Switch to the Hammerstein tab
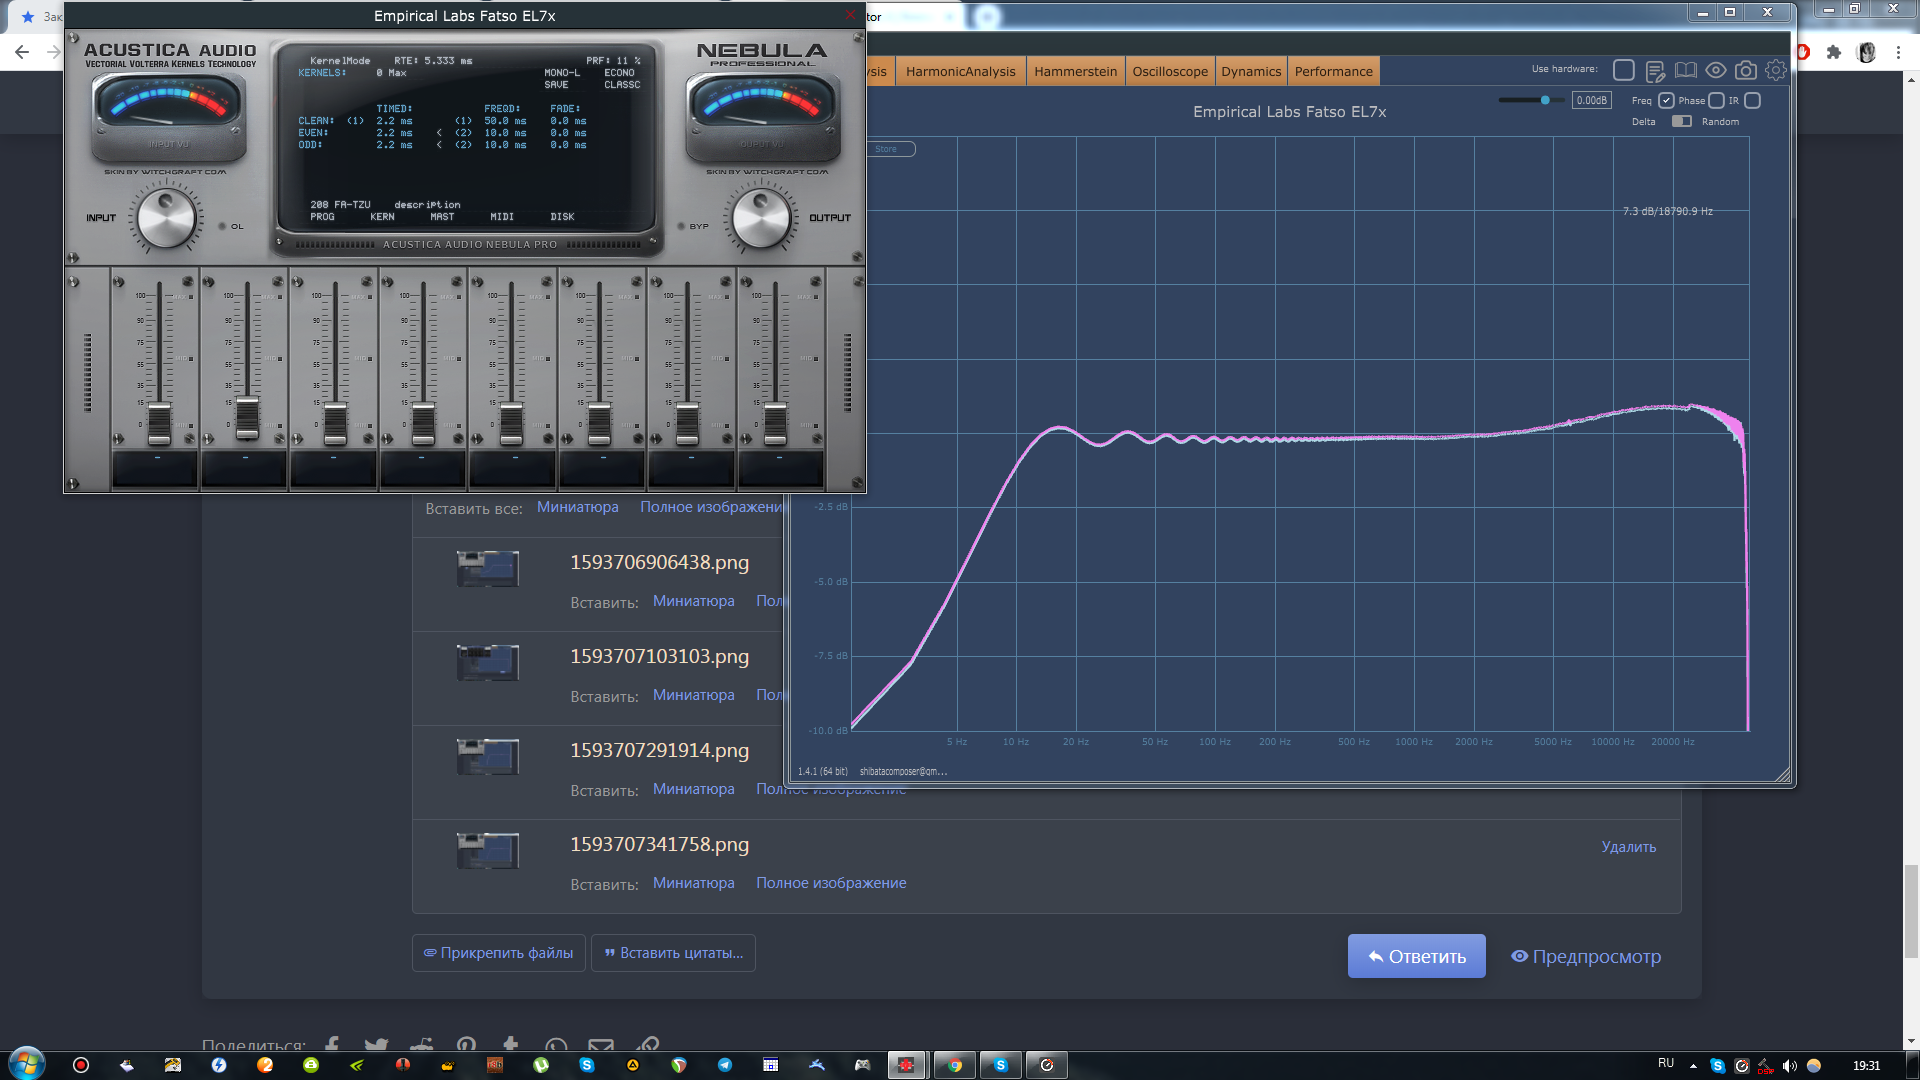Screen dimensions: 1920x1080 pos(1075,71)
